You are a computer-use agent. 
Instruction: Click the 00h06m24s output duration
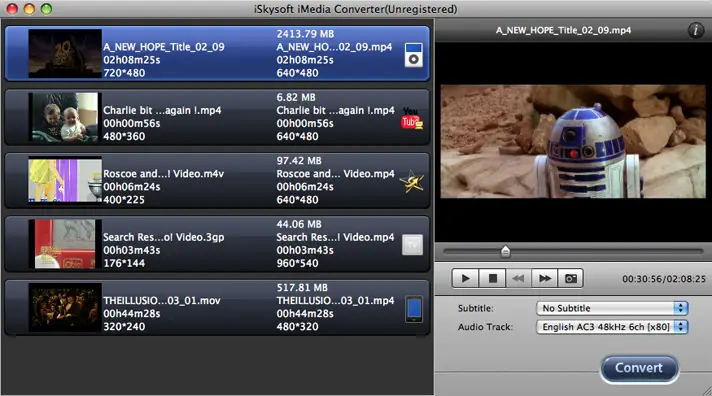coord(305,187)
